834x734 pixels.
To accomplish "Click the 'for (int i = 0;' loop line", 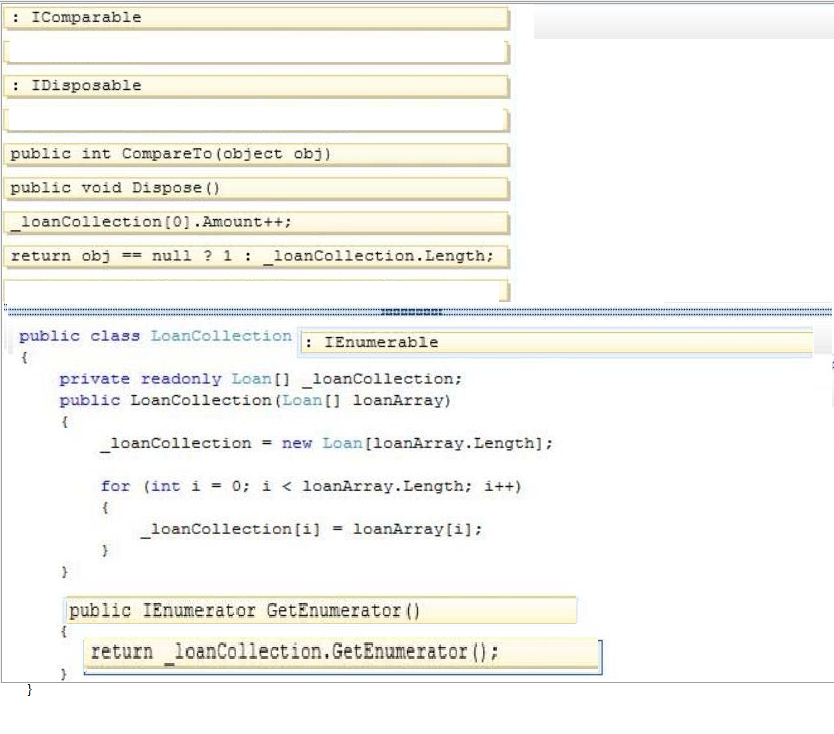I will (x=311, y=486).
